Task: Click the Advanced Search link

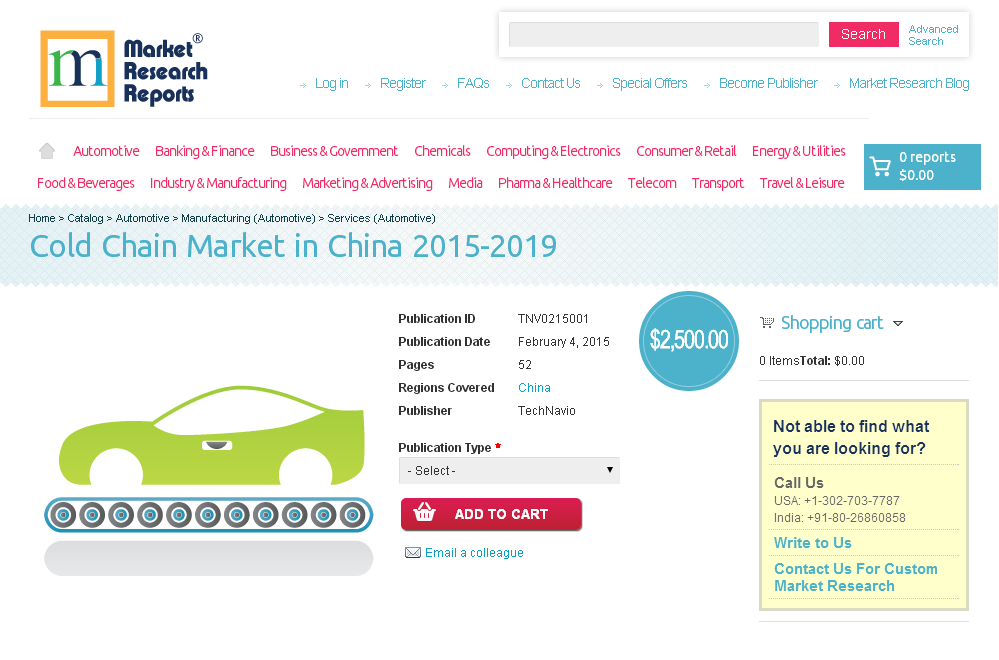Action: (x=932, y=34)
